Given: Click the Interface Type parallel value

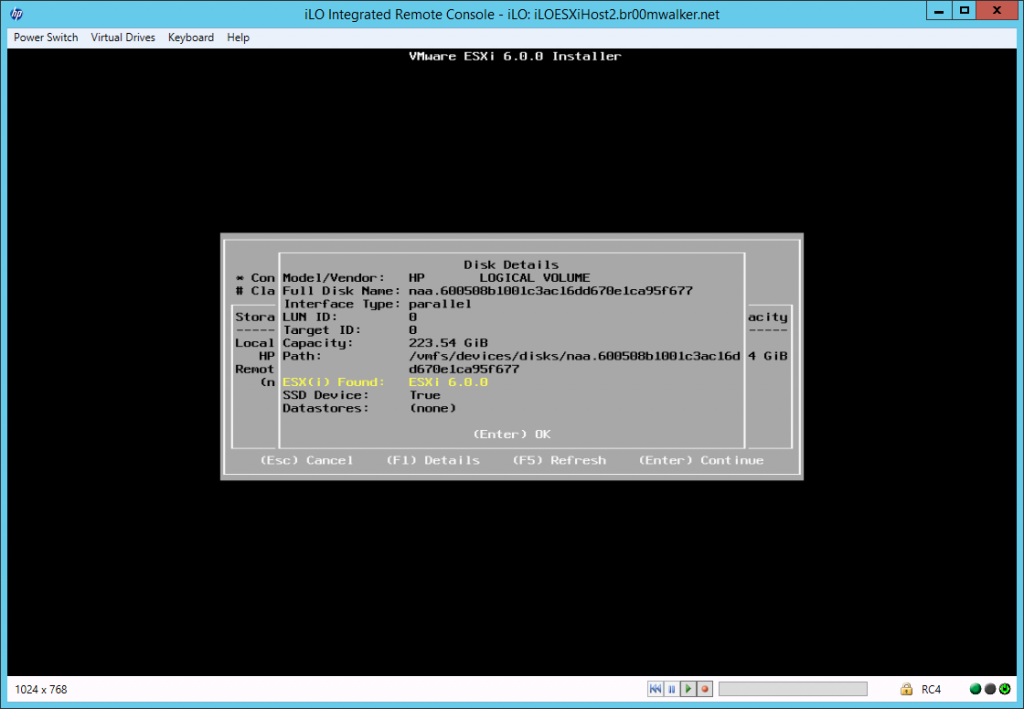Looking at the screenshot, I should [x=440, y=304].
